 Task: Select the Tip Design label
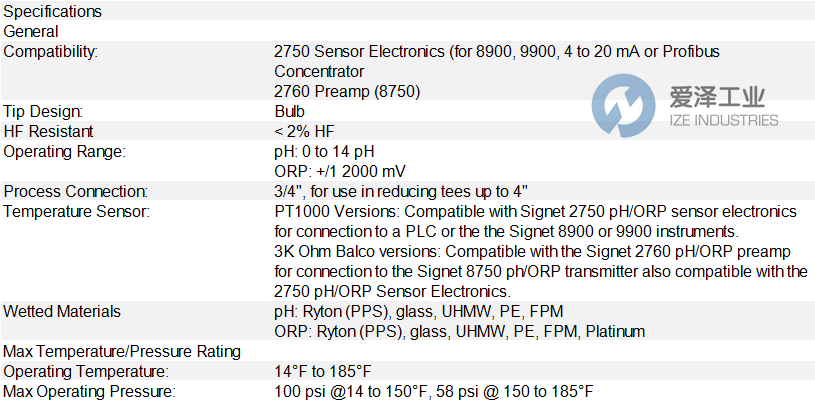coord(43,111)
